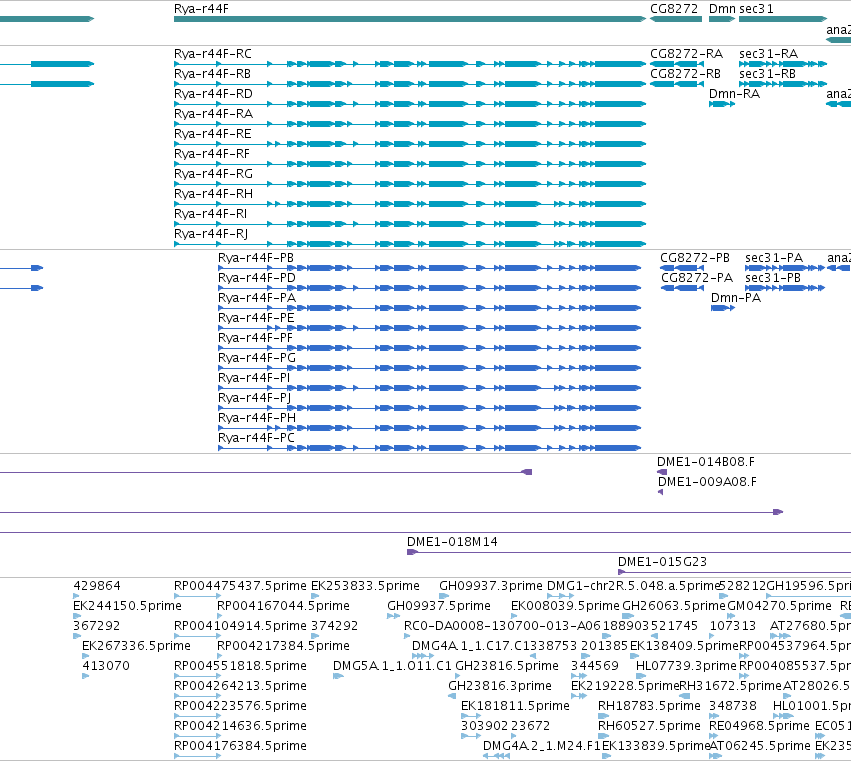Viewport: 851px width, 761px height.
Task: Select protein Rya-r44F-PG
Action: (257, 359)
